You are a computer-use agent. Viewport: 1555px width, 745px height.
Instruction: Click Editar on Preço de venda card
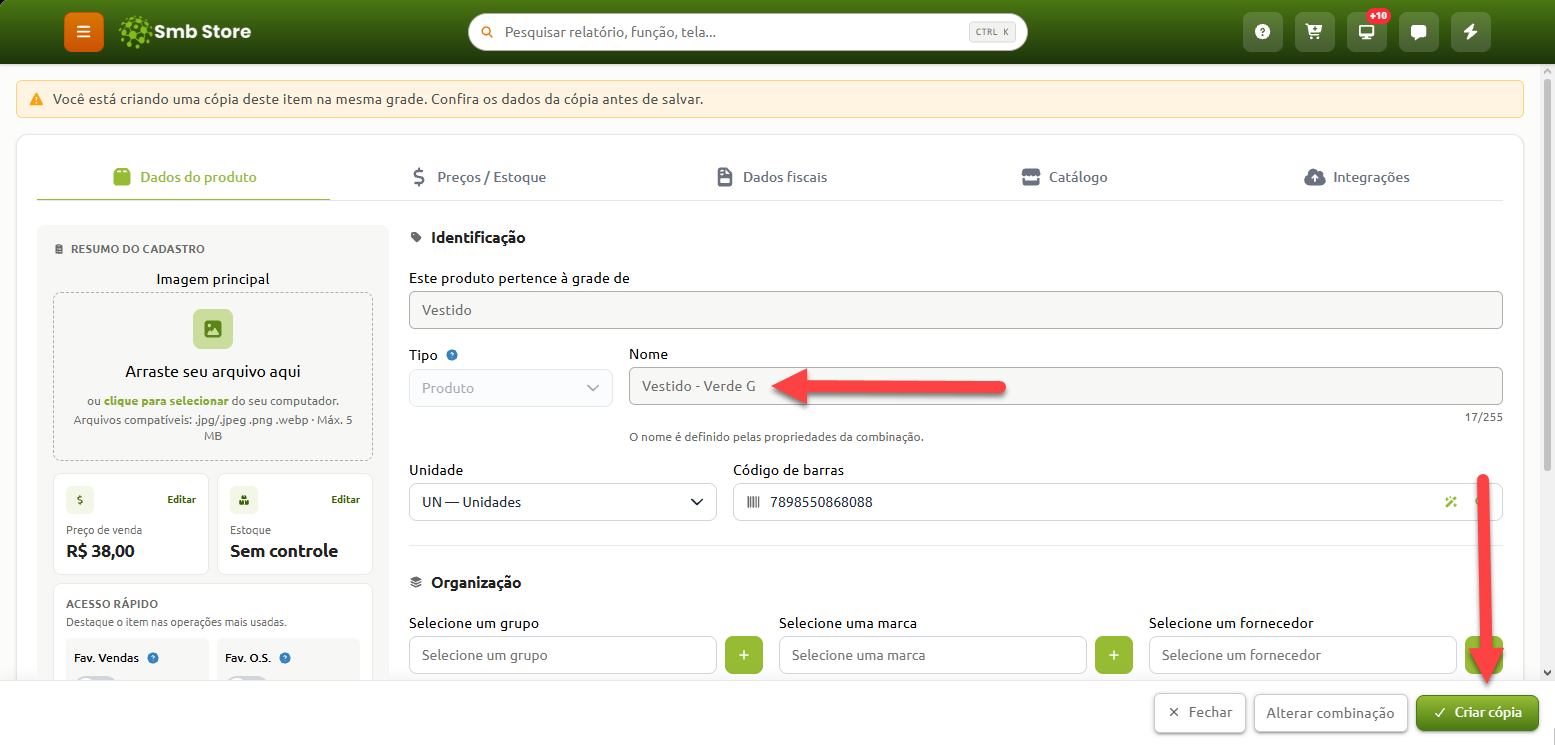pyautogui.click(x=181, y=499)
